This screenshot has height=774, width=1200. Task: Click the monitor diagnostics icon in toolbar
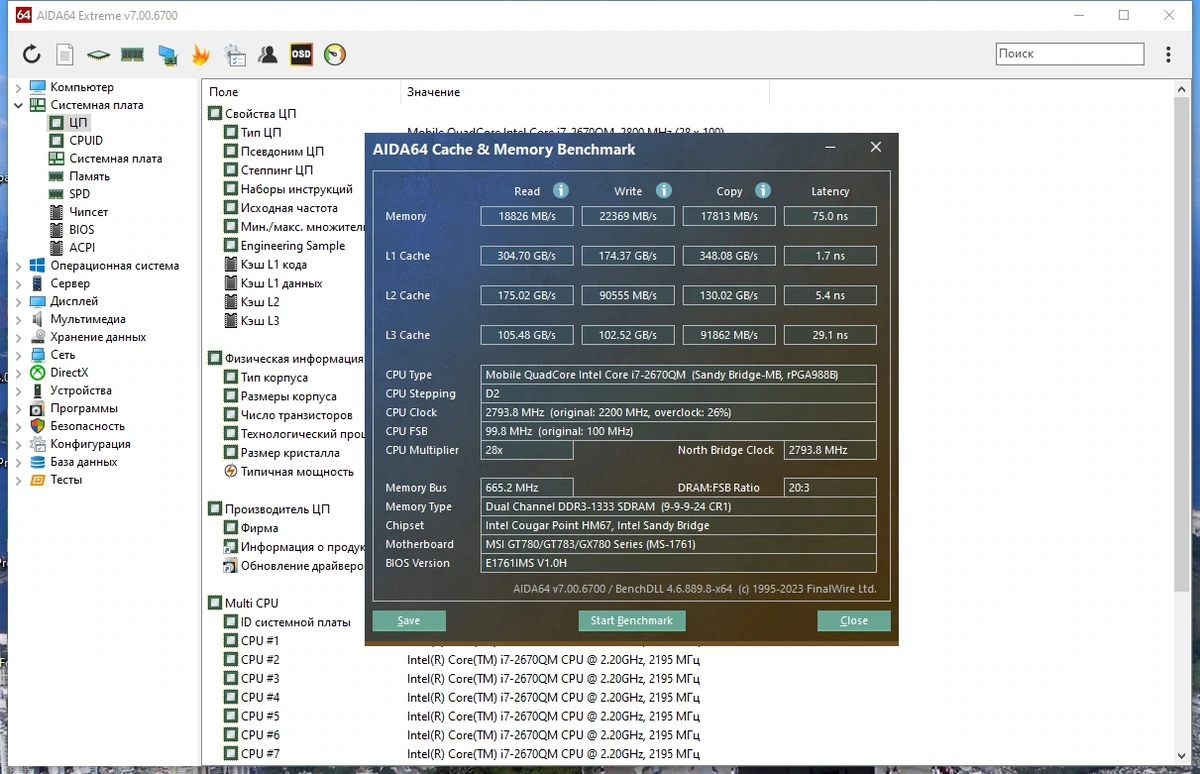click(167, 54)
